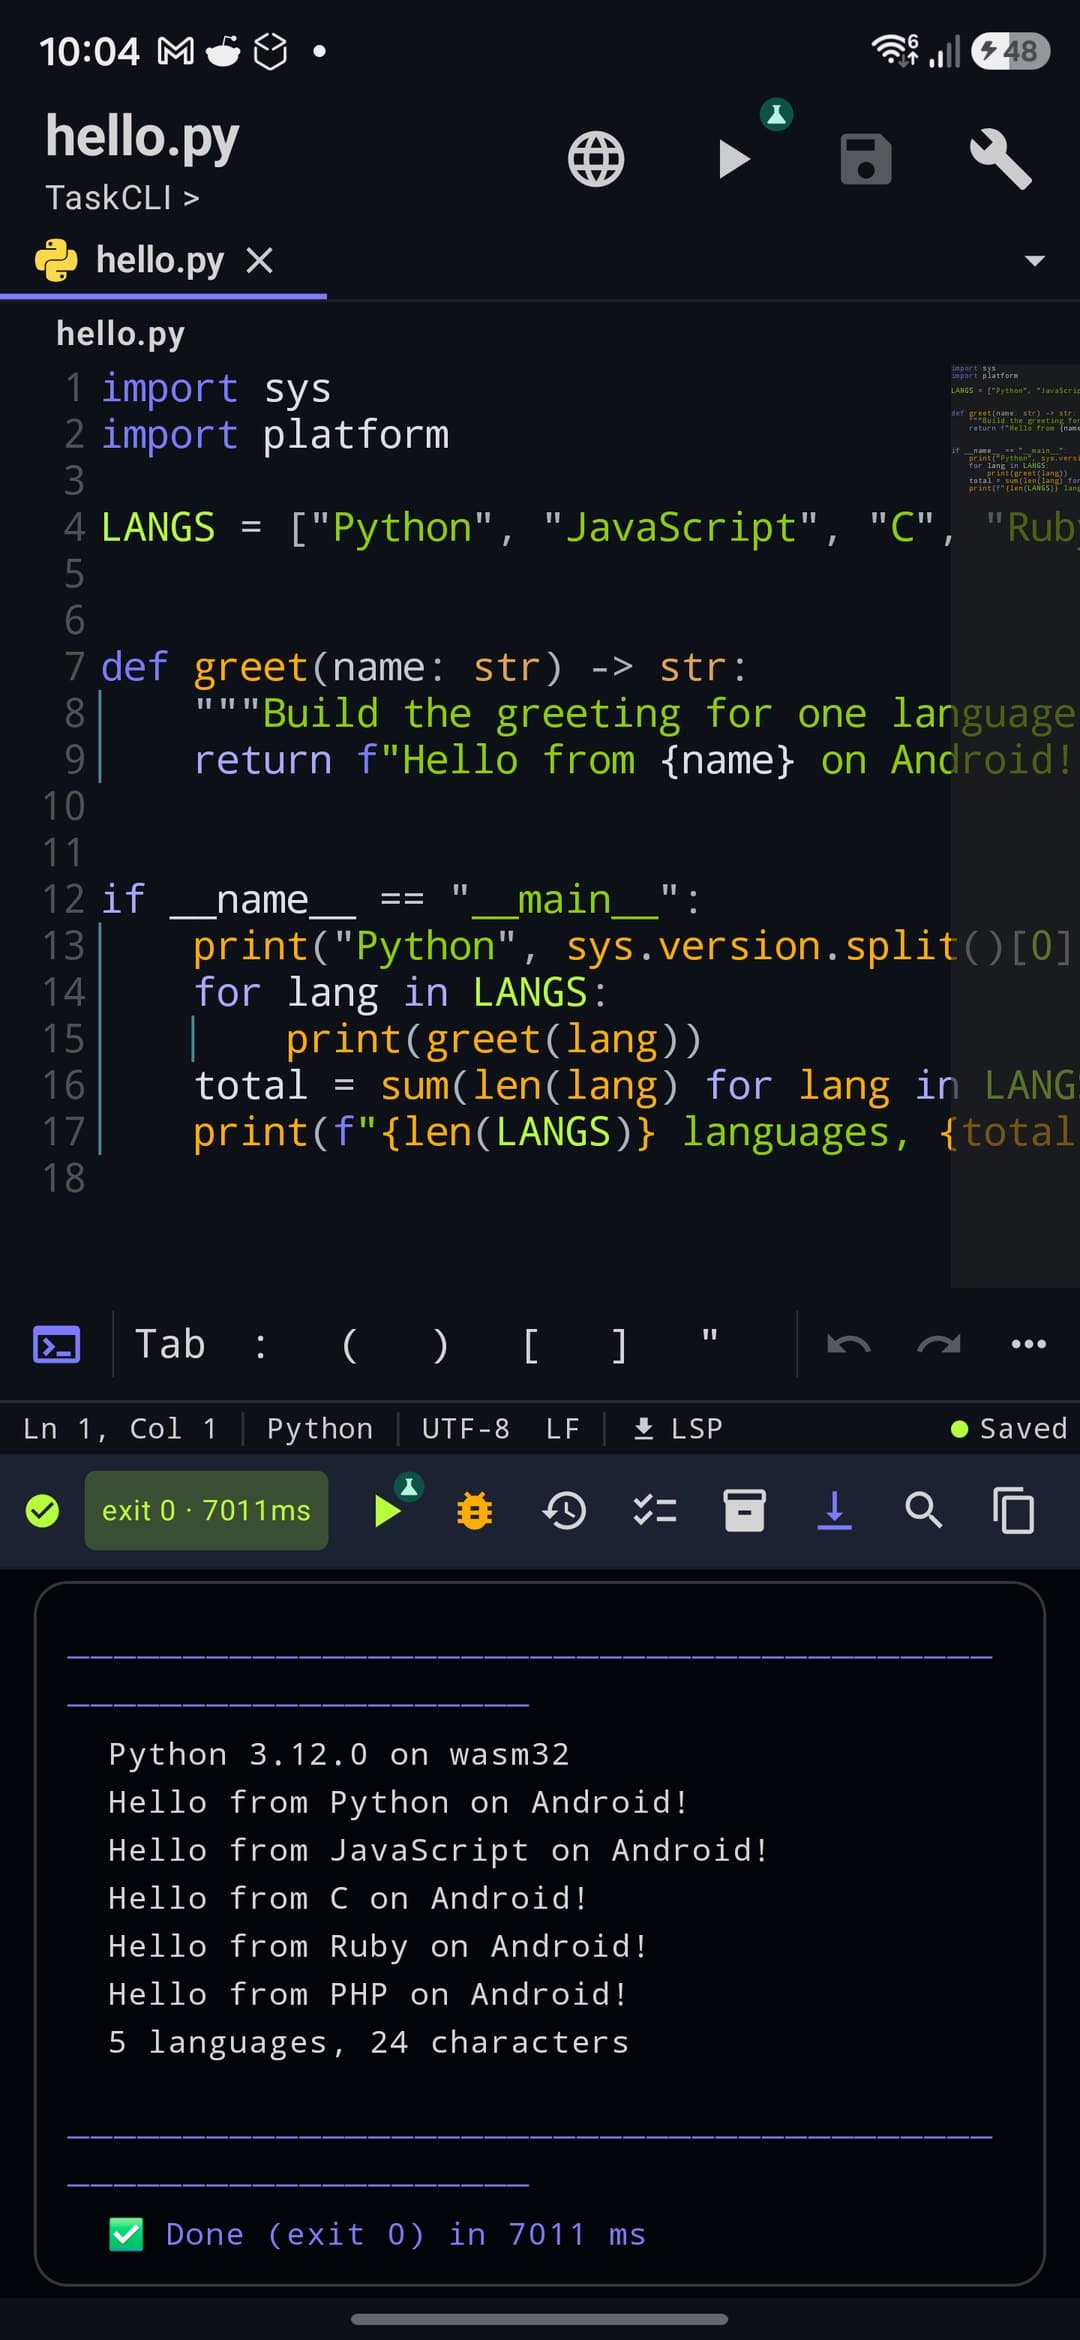The image size is (1080, 2340).
Task: Click the if __name__ line
Action: [x=401, y=899]
